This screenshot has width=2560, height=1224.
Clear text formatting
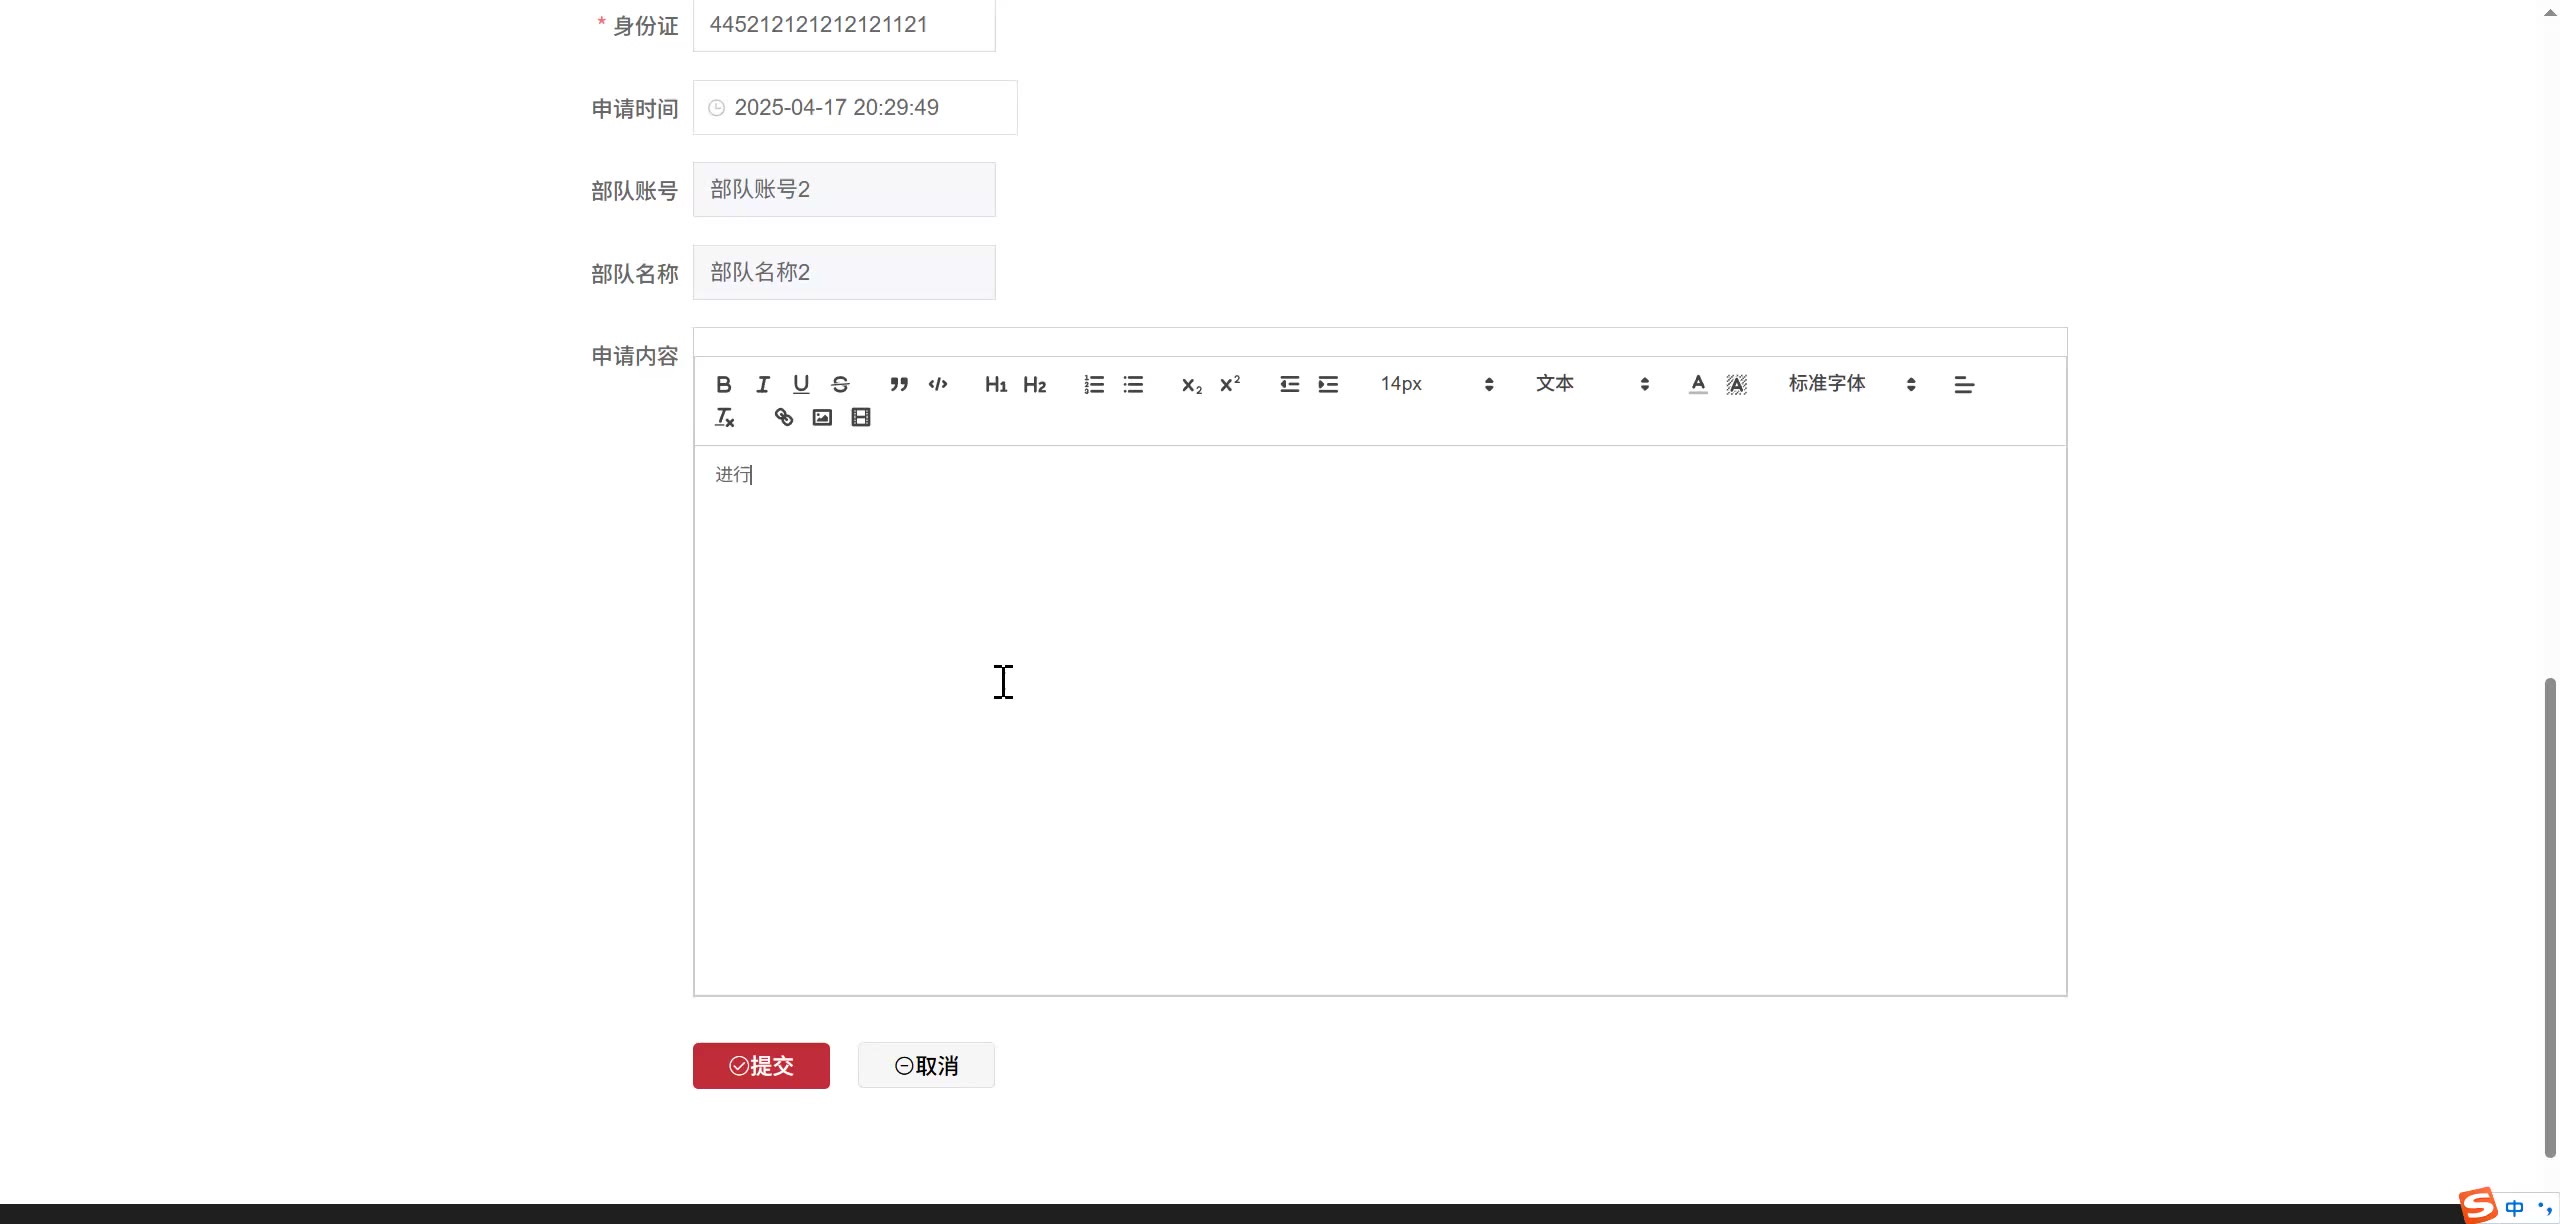tap(725, 418)
